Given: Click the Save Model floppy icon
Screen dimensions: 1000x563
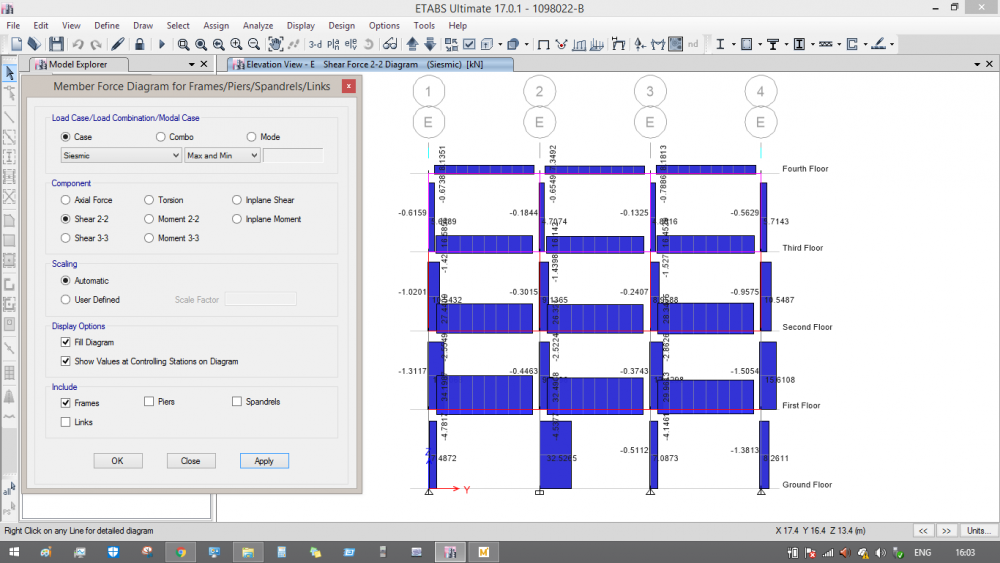Looking at the screenshot, I should [x=56, y=44].
